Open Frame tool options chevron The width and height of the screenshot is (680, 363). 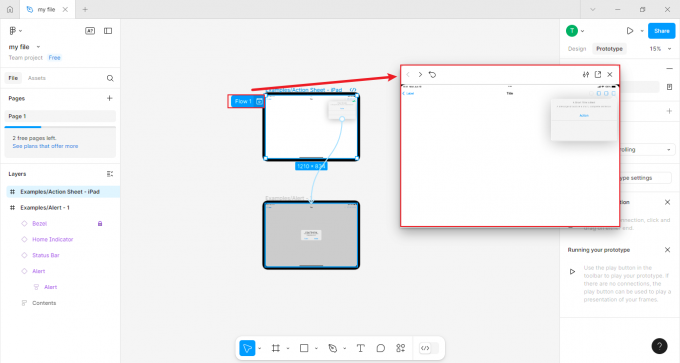click(x=288, y=348)
